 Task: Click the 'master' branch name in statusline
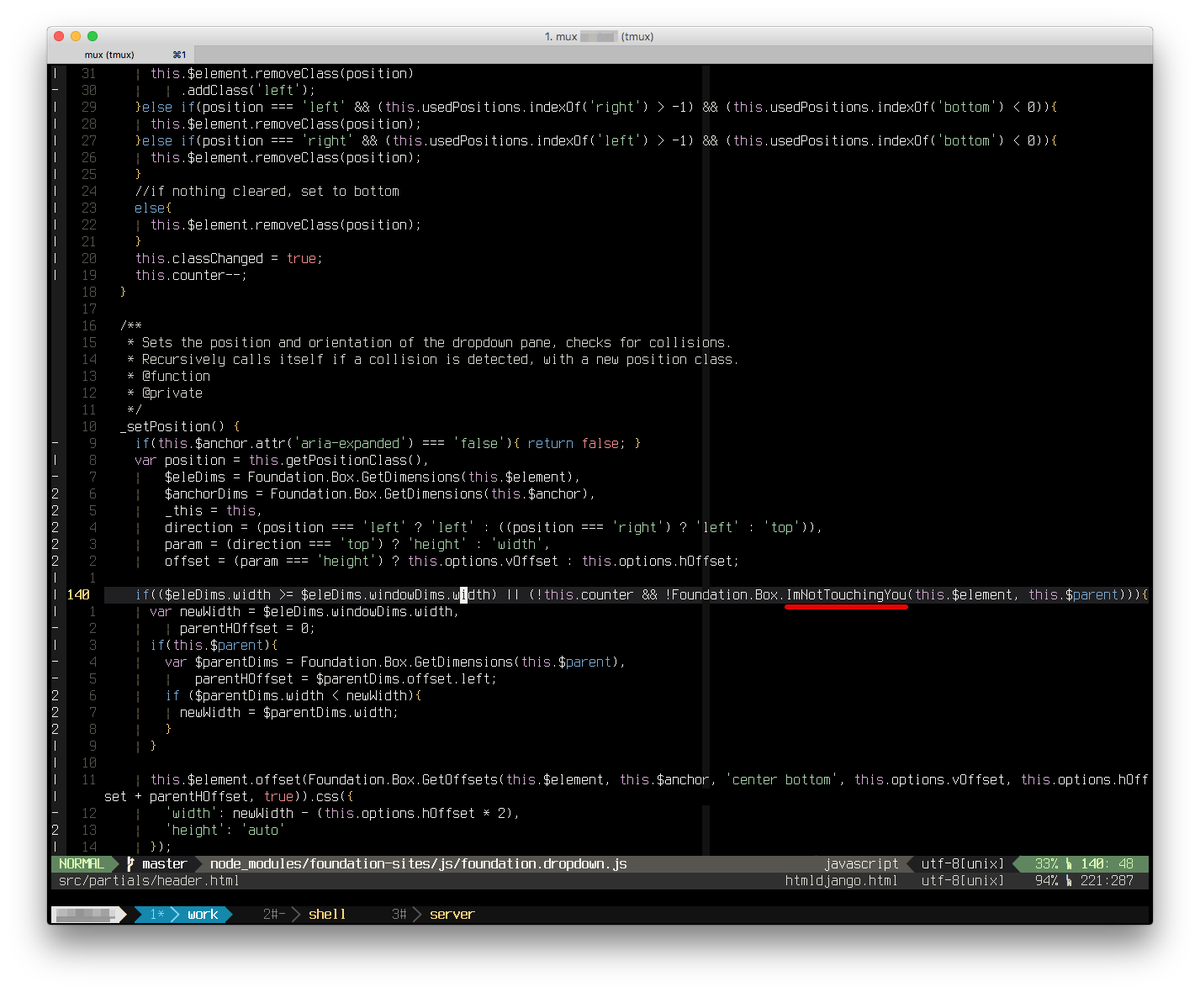(x=164, y=863)
